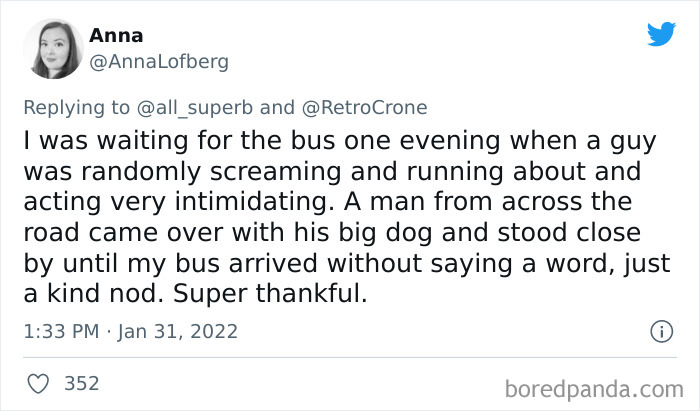Like the tweet with the heart icon
The image size is (700, 411).
coord(40,383)
